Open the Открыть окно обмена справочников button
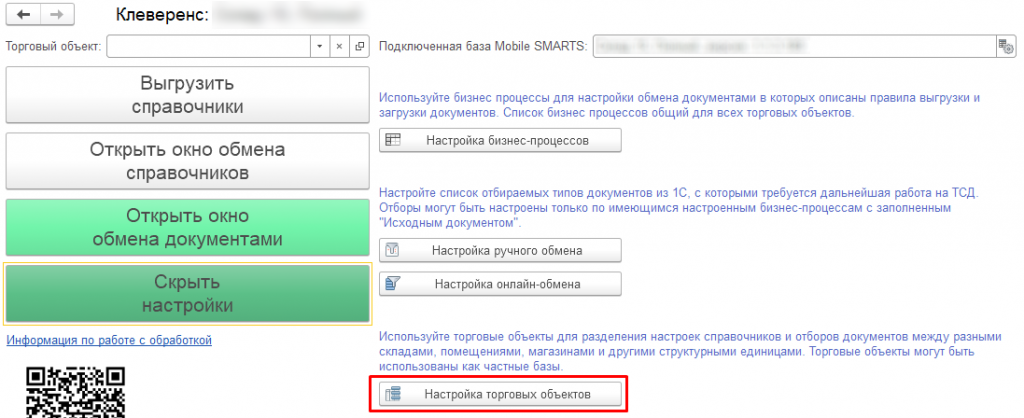Screen dimensions: 1024x418 [187, 161]
